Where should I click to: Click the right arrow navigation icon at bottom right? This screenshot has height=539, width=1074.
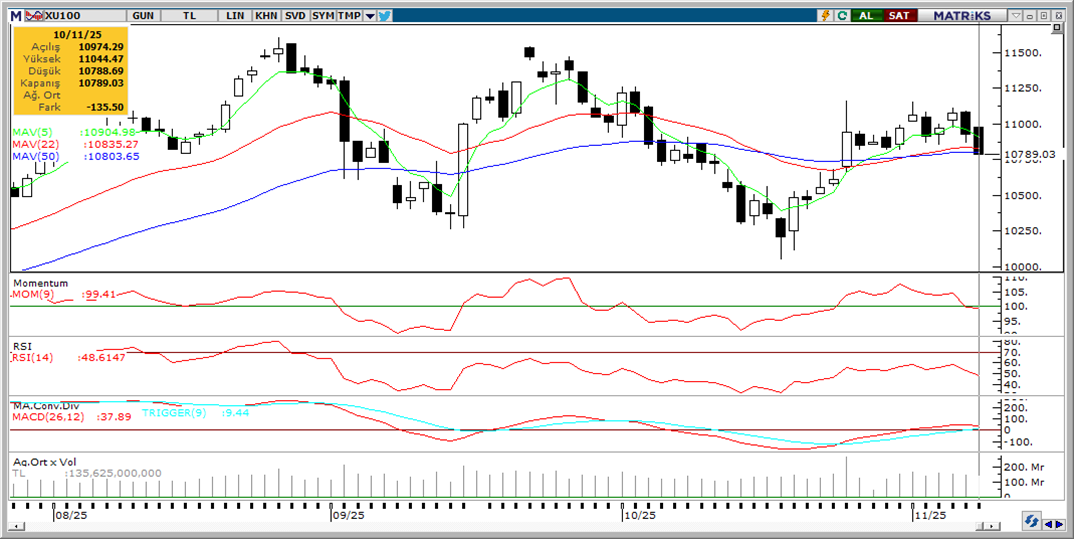[x=1059, y=523]
